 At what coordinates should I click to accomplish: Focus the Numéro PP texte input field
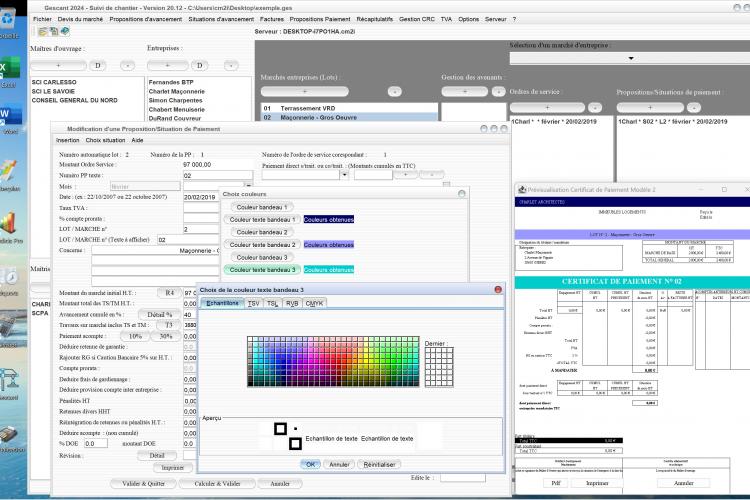pyautogui.click(x=218, y=176)
